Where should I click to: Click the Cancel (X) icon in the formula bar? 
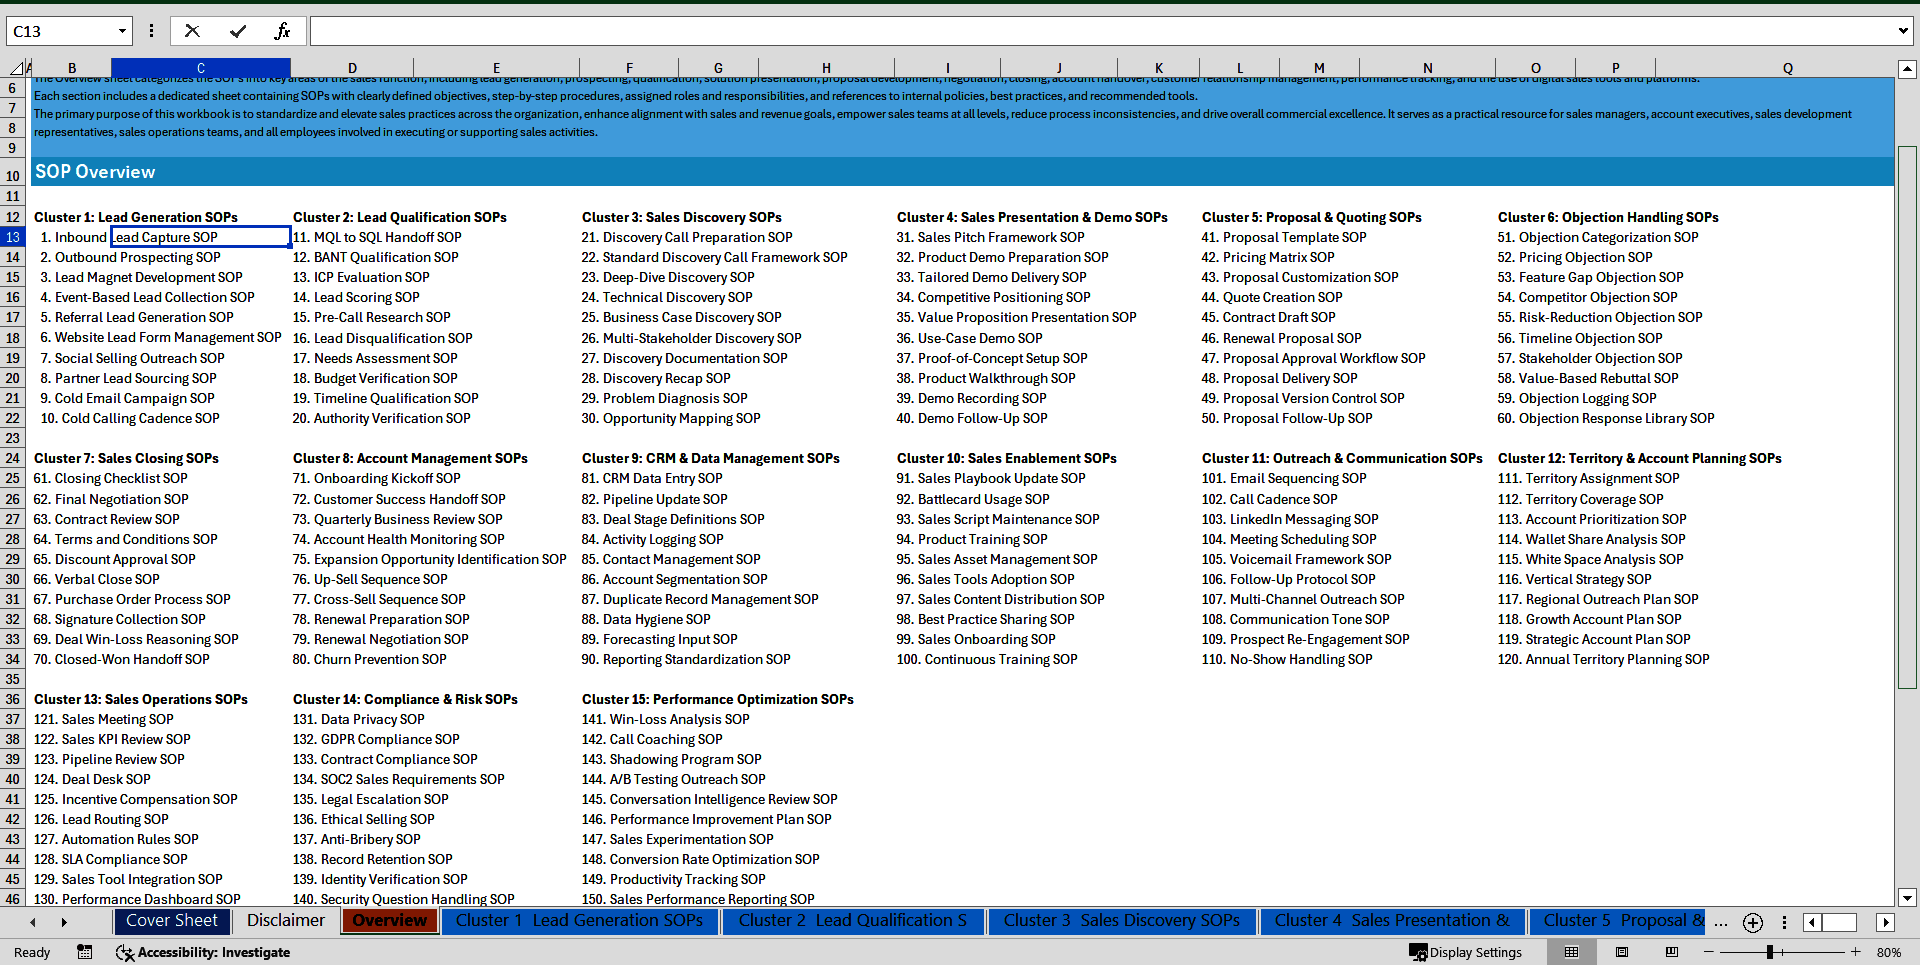(192, 30)
